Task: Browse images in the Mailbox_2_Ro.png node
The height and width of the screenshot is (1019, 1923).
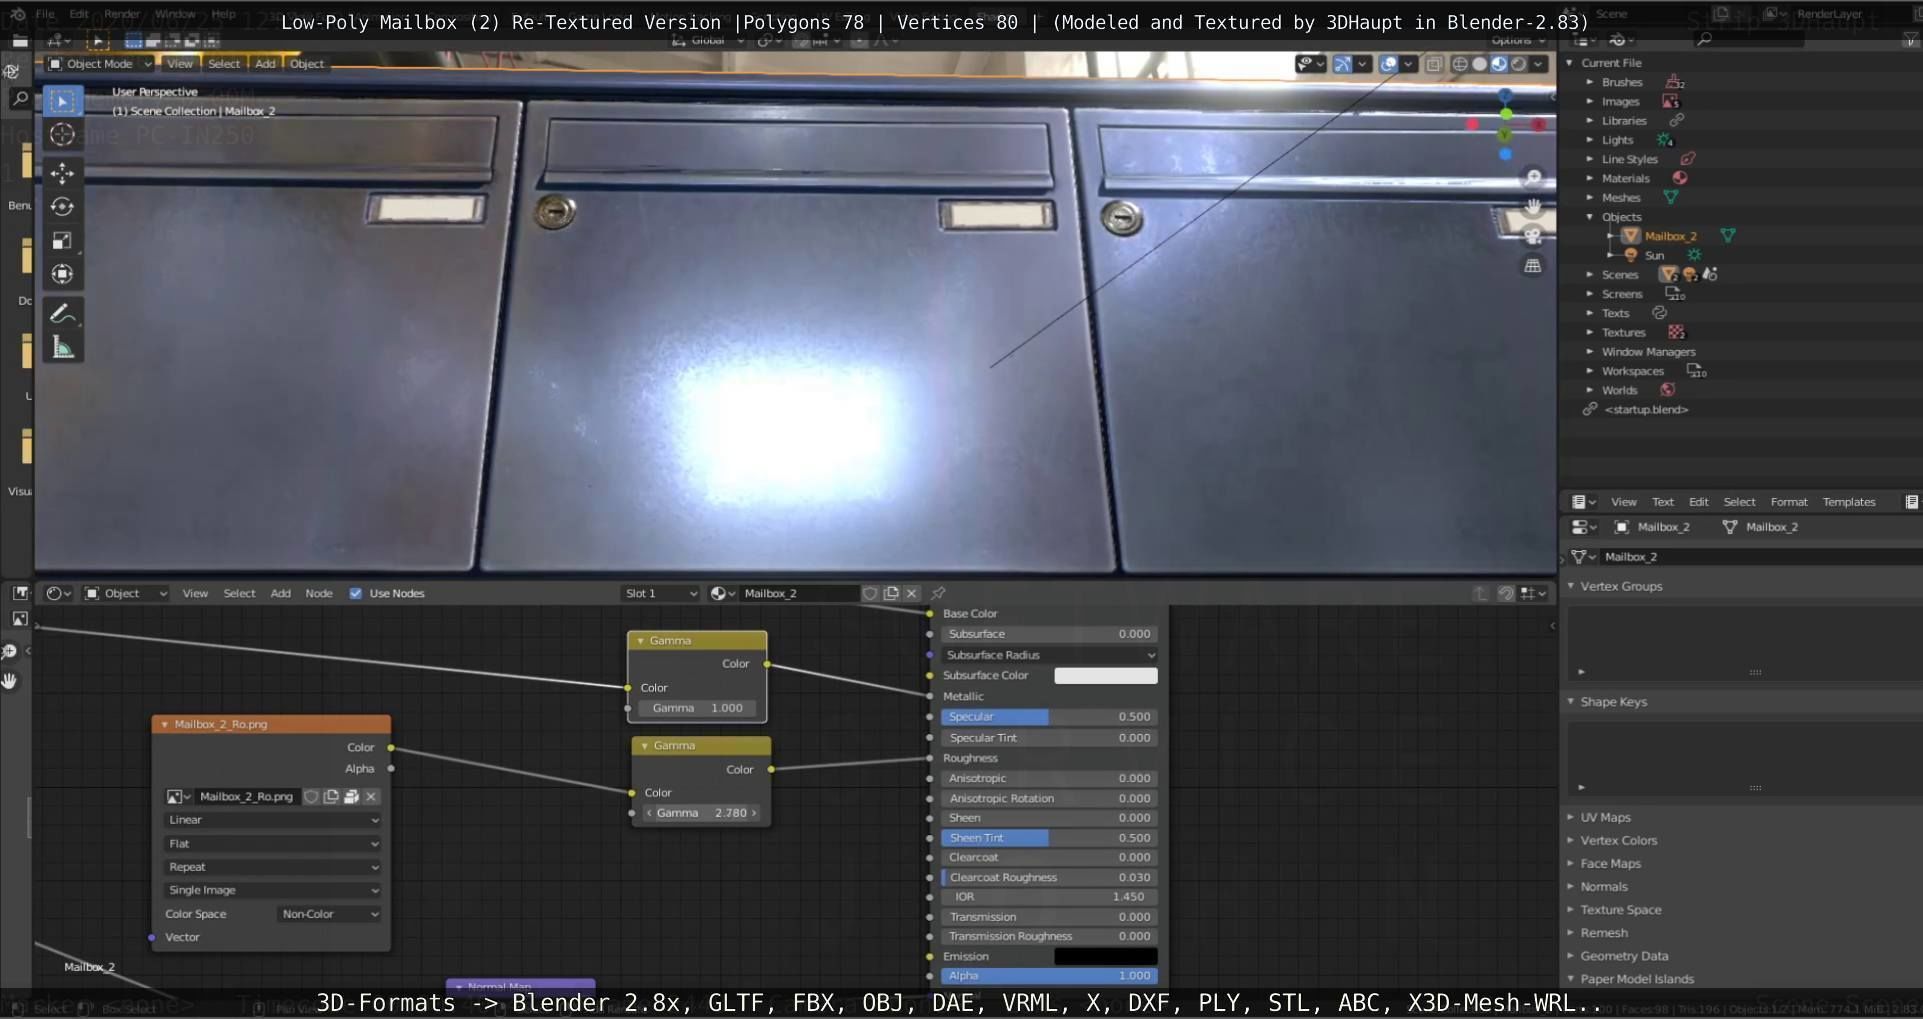Action: click(179, 797)
